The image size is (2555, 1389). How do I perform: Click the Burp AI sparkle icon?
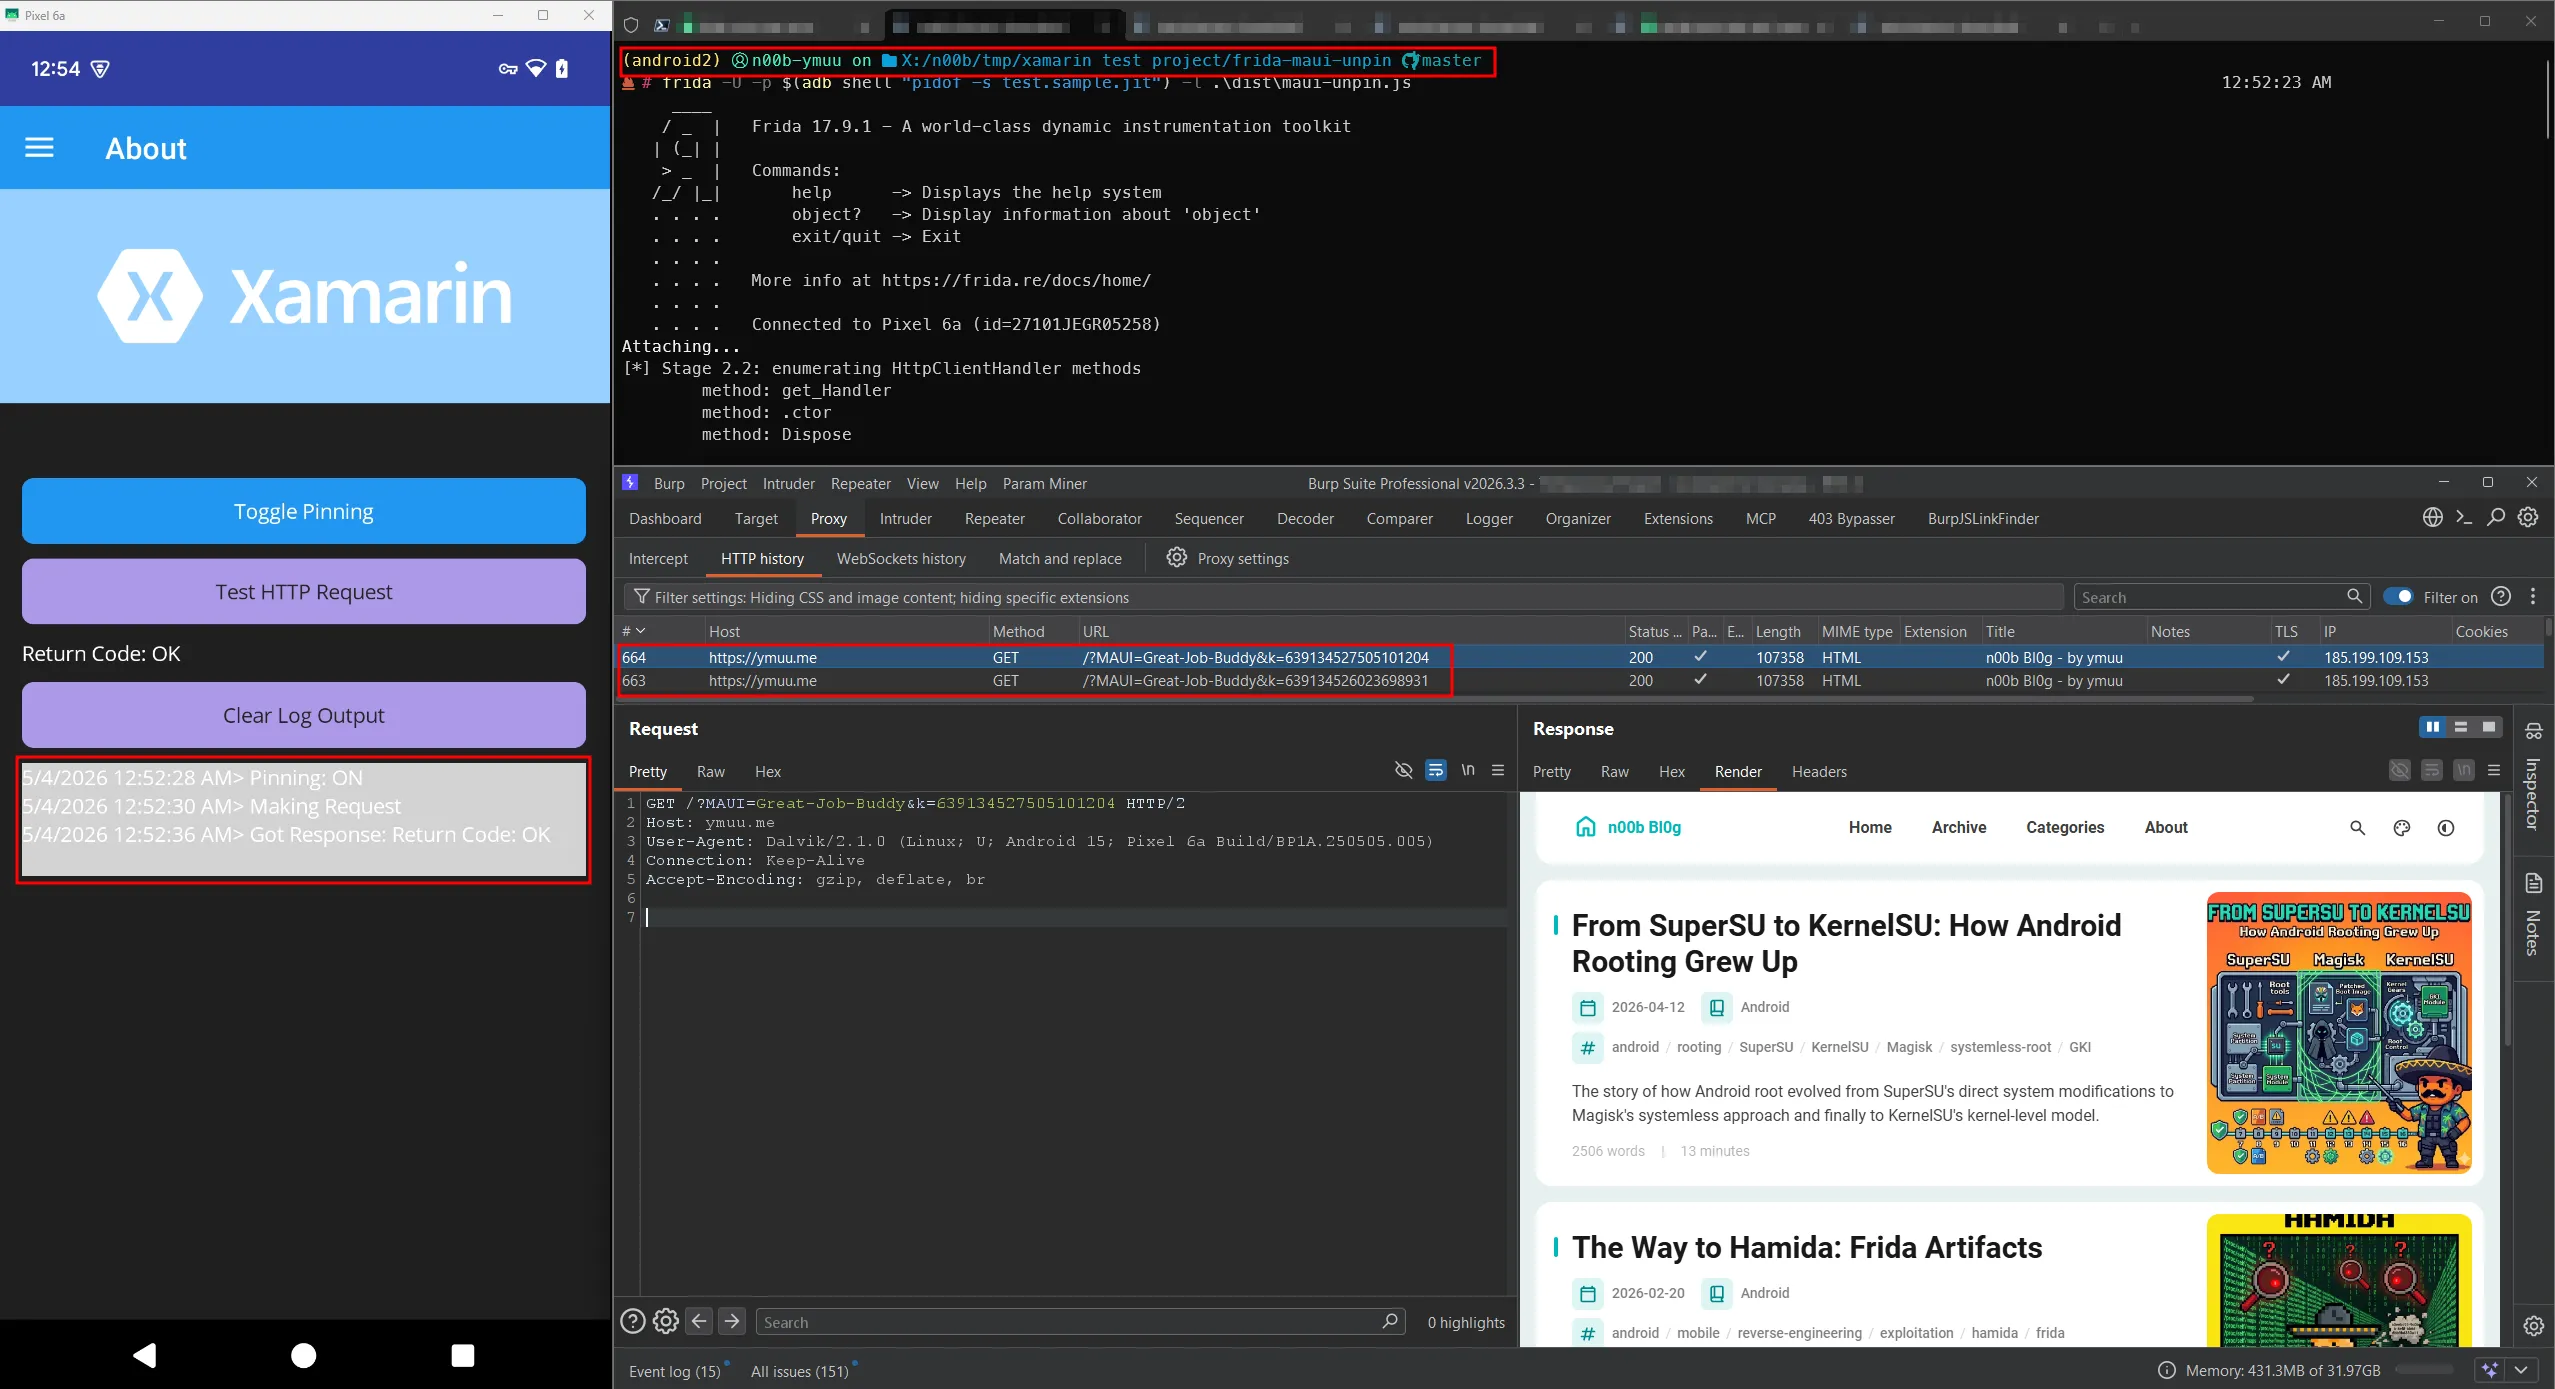(2490, 1370)
